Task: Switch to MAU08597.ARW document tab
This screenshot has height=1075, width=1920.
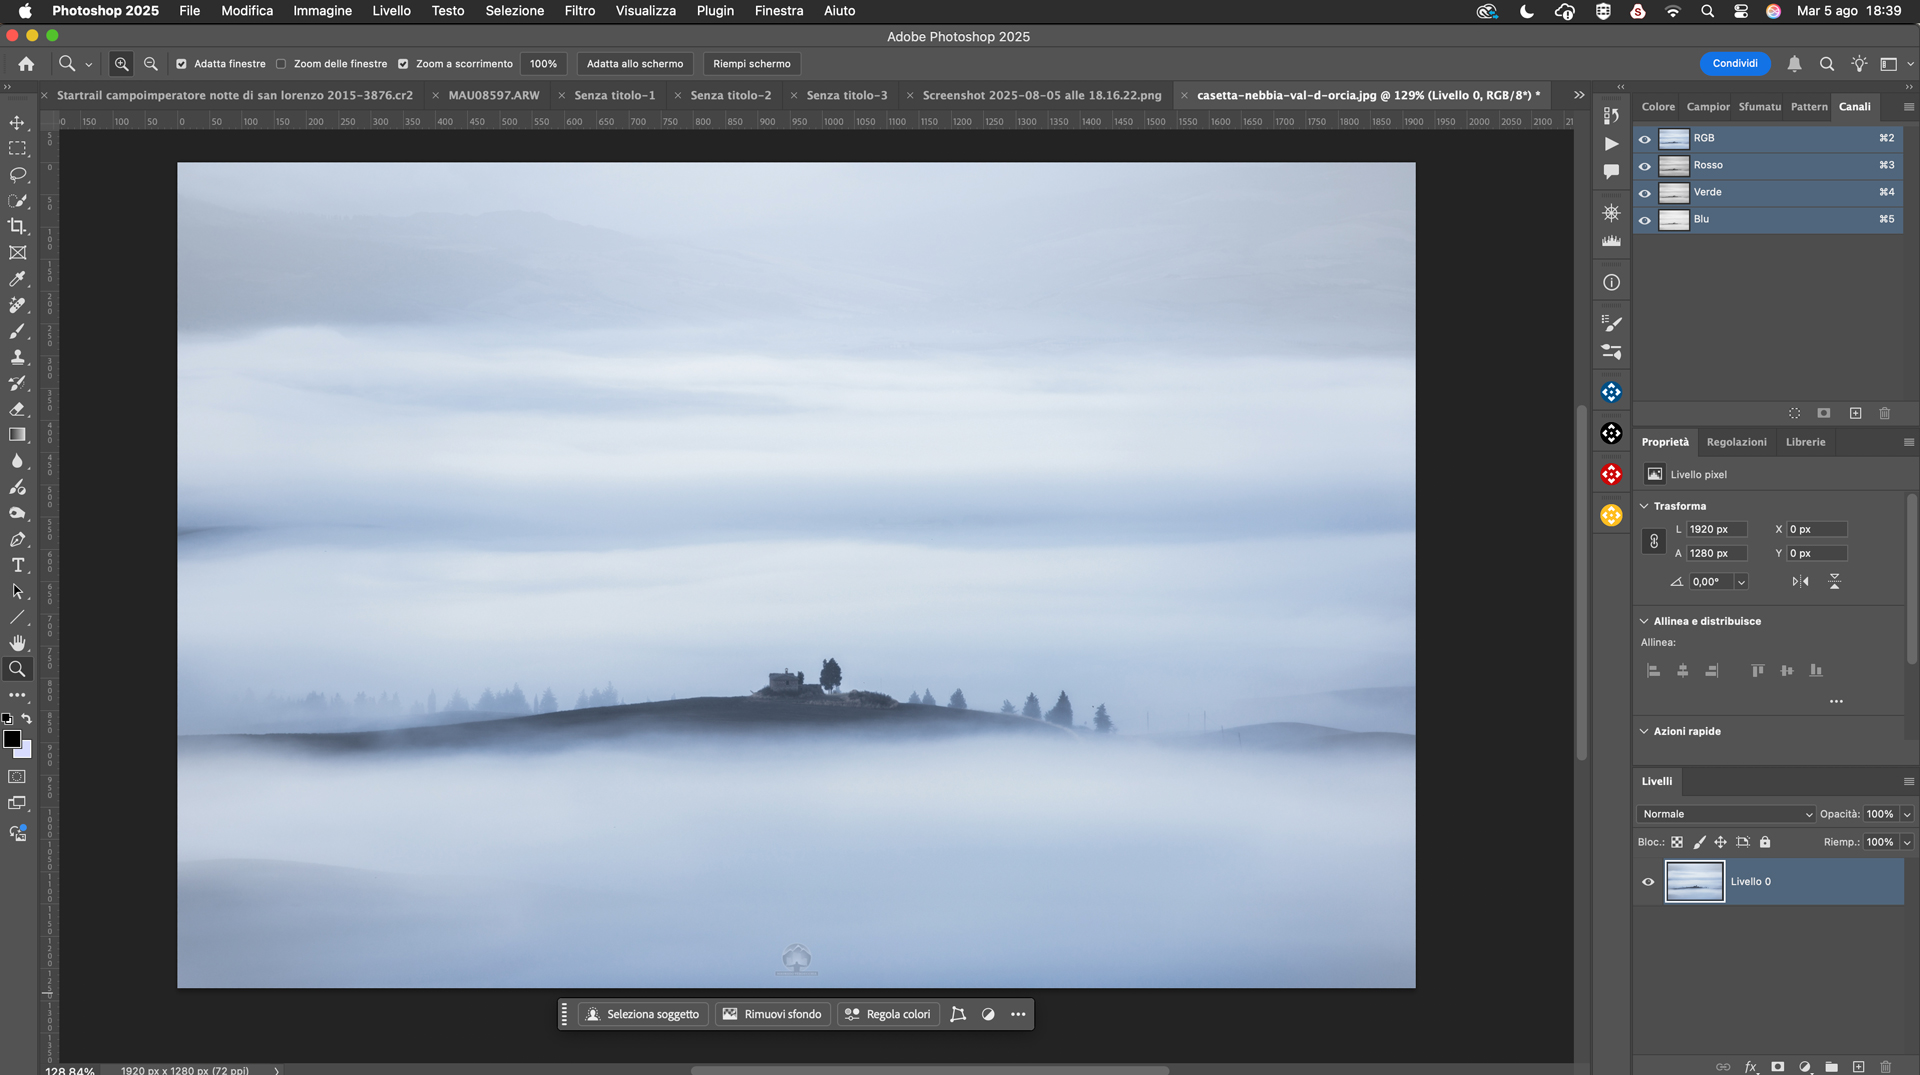Action: [494, 95]
